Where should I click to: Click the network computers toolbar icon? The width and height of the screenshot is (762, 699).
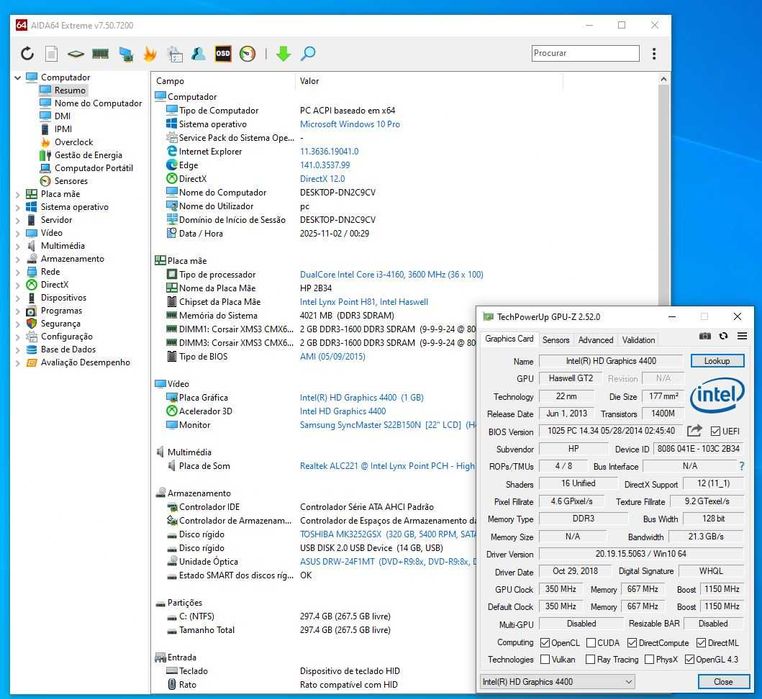[x=126, y=53]
